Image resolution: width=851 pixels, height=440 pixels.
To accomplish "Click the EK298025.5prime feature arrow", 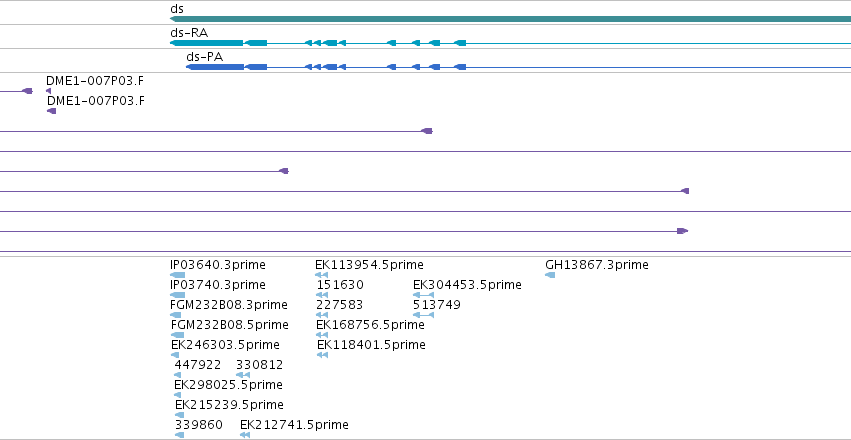I will point(177,395).
